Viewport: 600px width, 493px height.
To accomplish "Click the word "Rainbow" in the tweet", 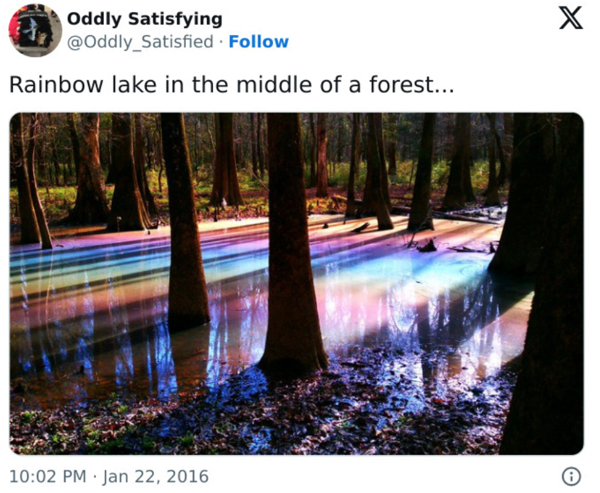I will [x=47, y=85].
